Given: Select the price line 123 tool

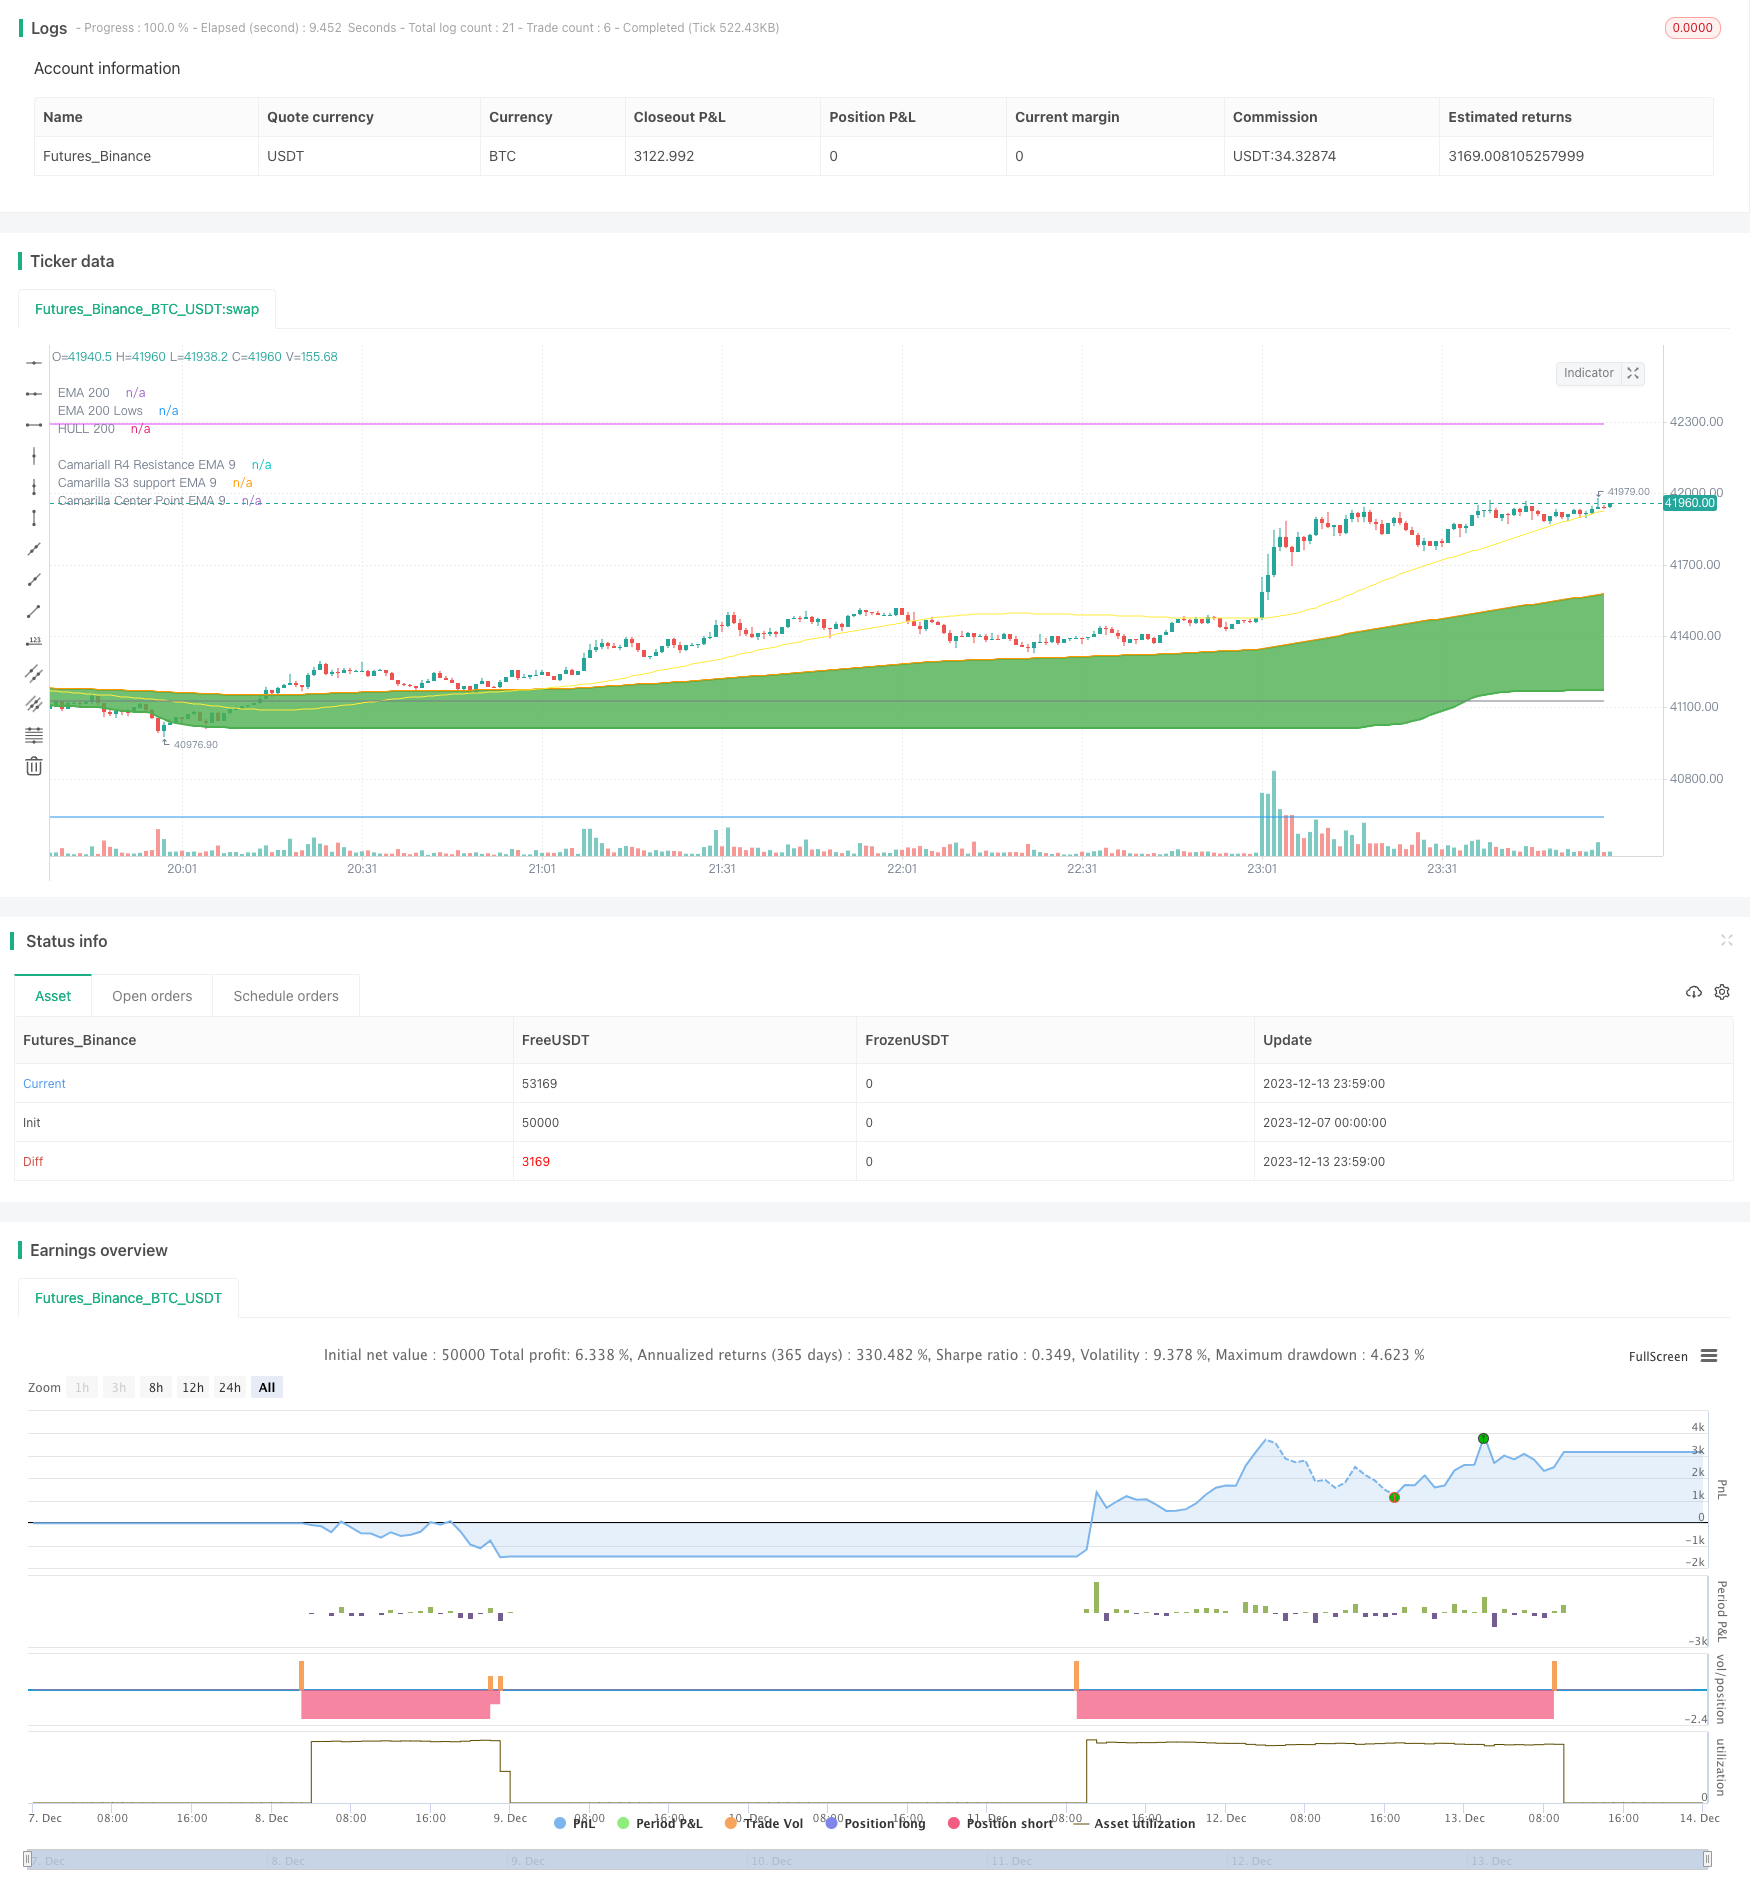Looking at the screenshot, I should click(x=34, y=641).
